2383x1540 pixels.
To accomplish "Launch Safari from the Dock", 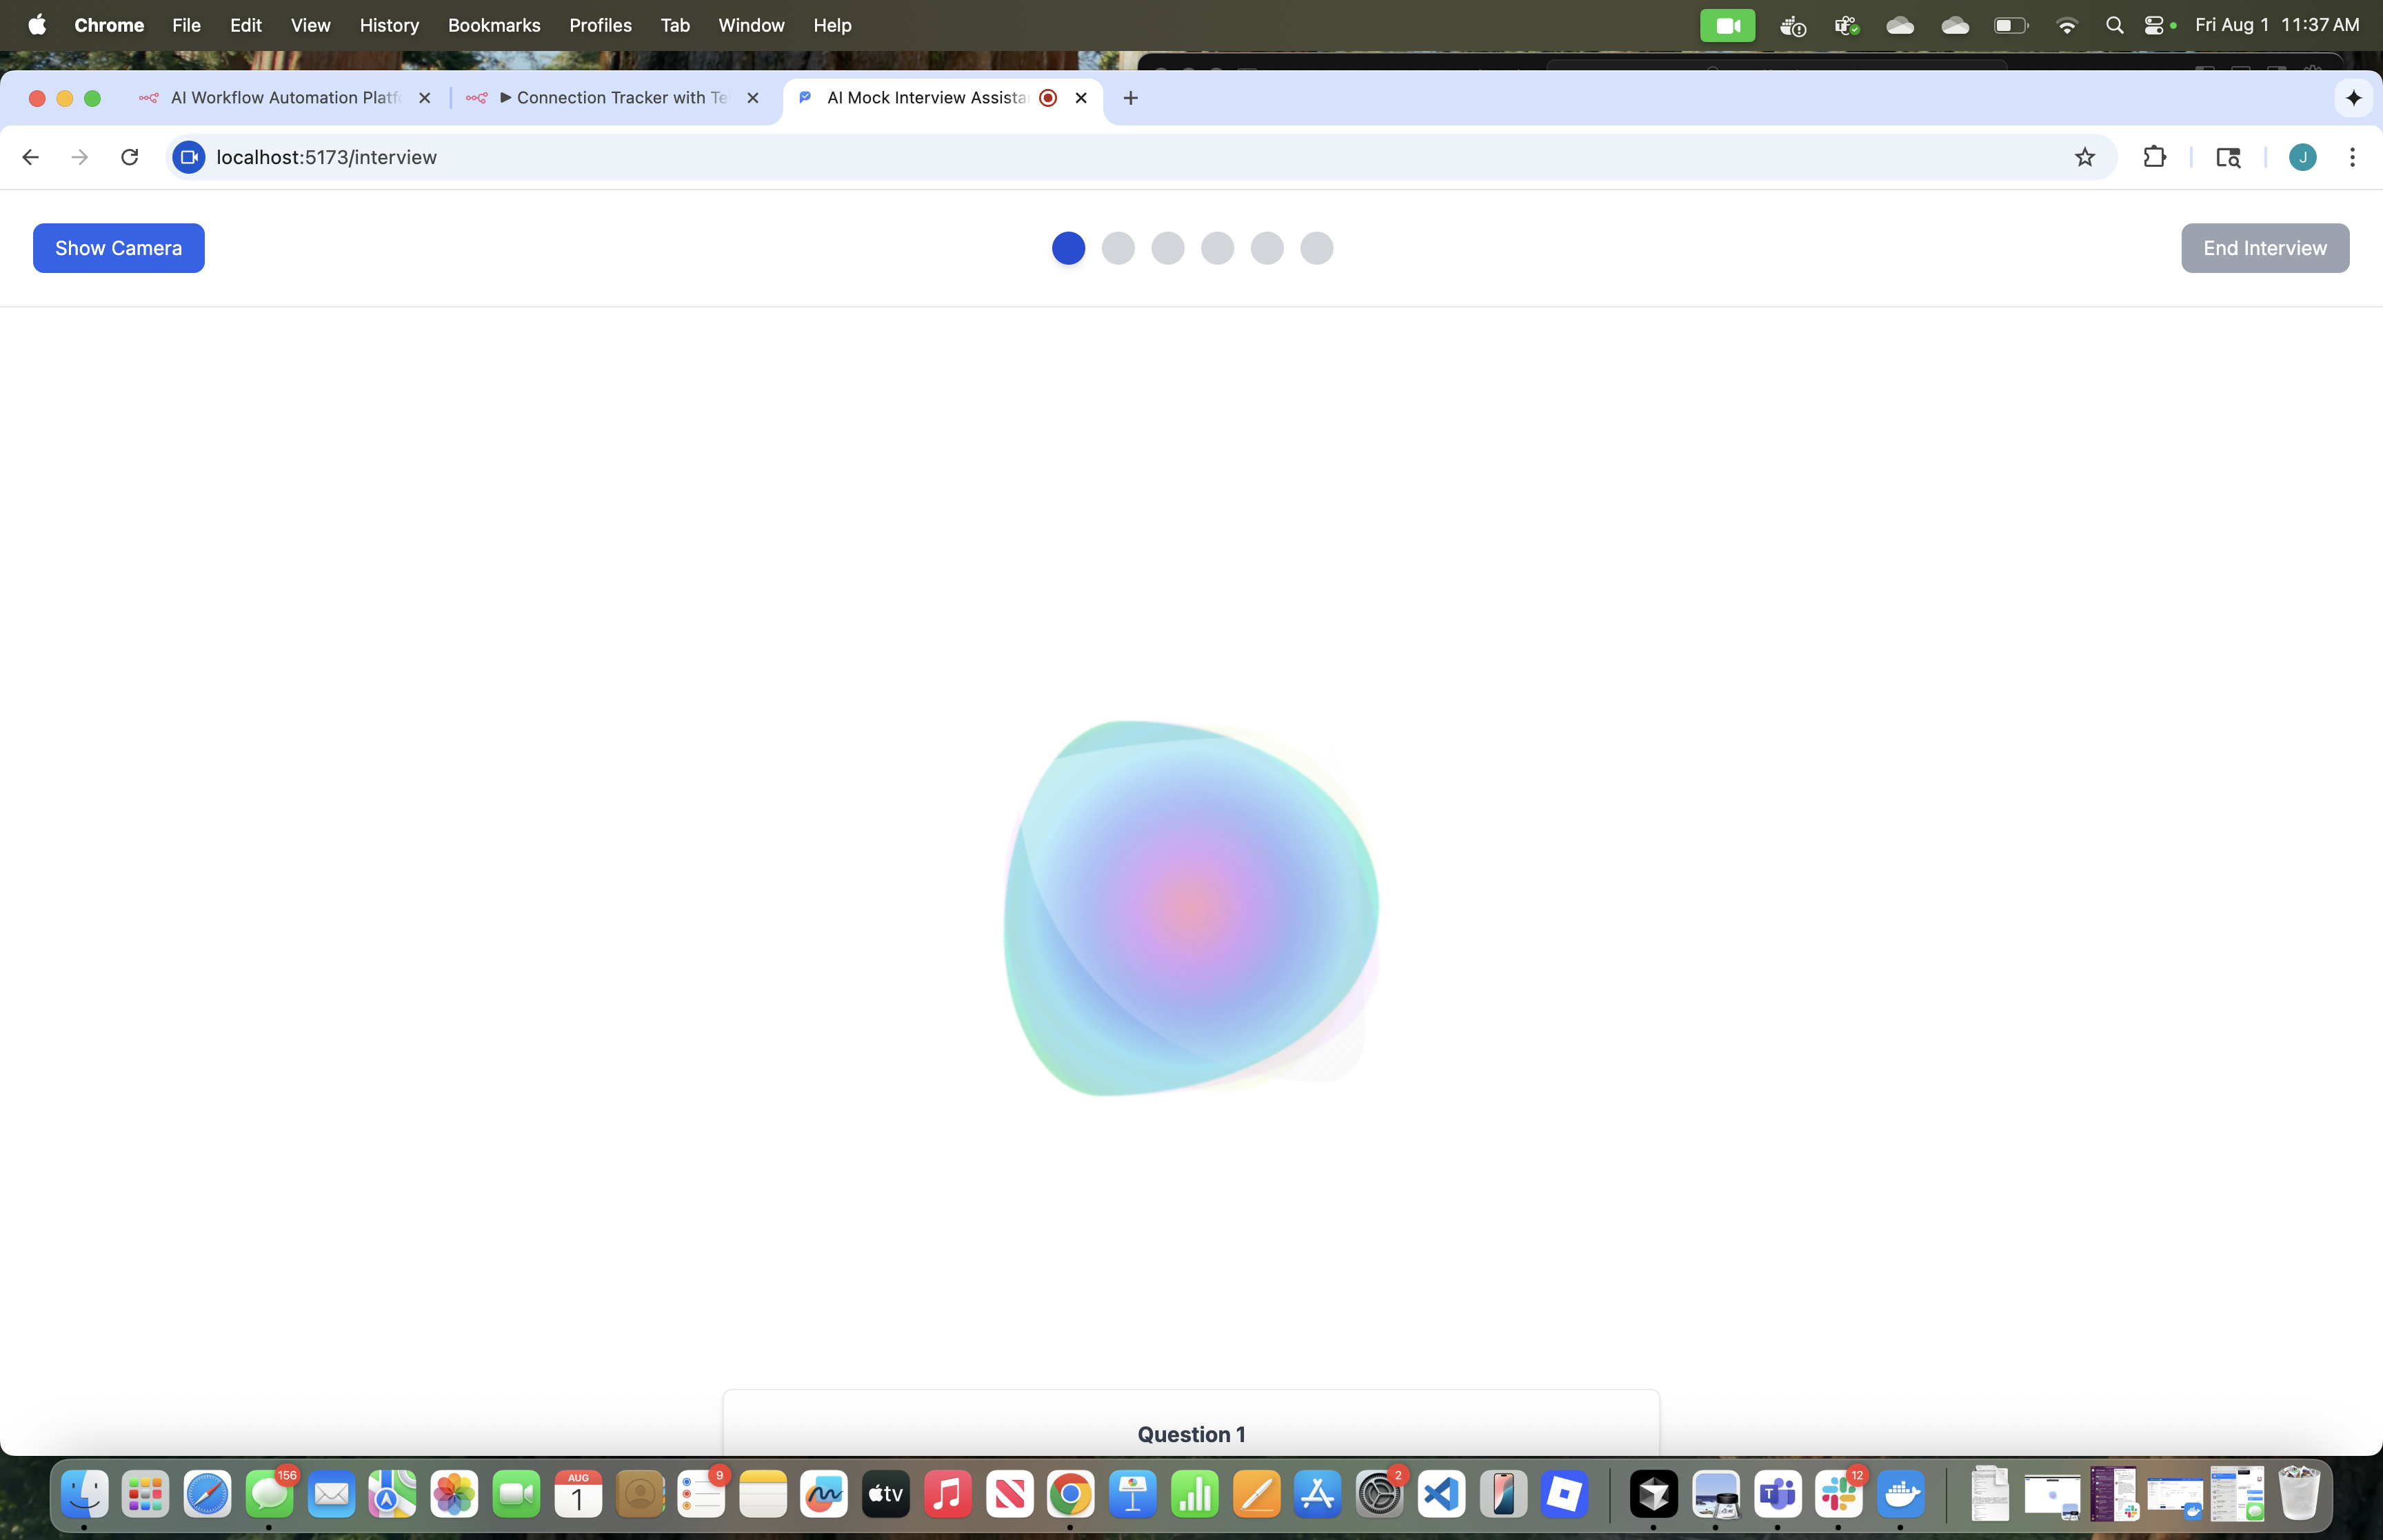I will 208,1494.
